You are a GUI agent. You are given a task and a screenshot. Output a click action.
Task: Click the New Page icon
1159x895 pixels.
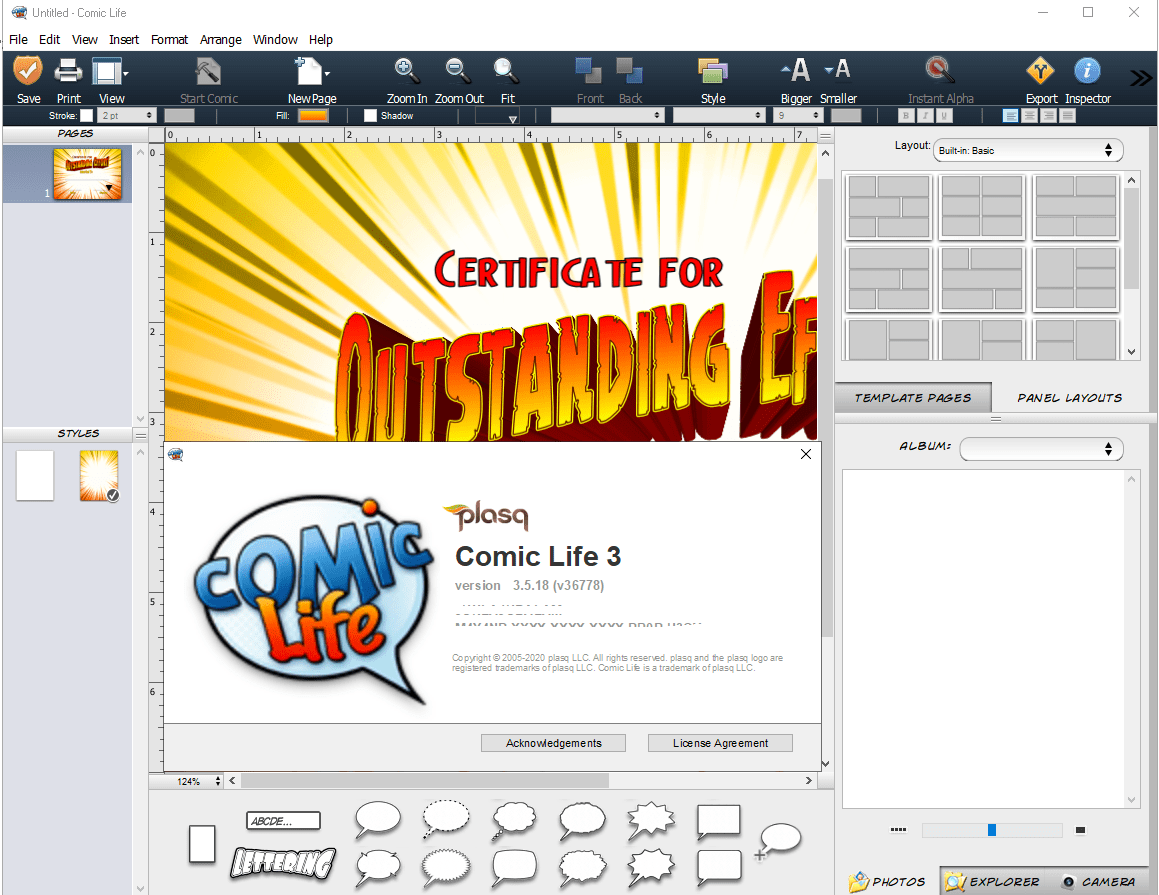(308, 72)
